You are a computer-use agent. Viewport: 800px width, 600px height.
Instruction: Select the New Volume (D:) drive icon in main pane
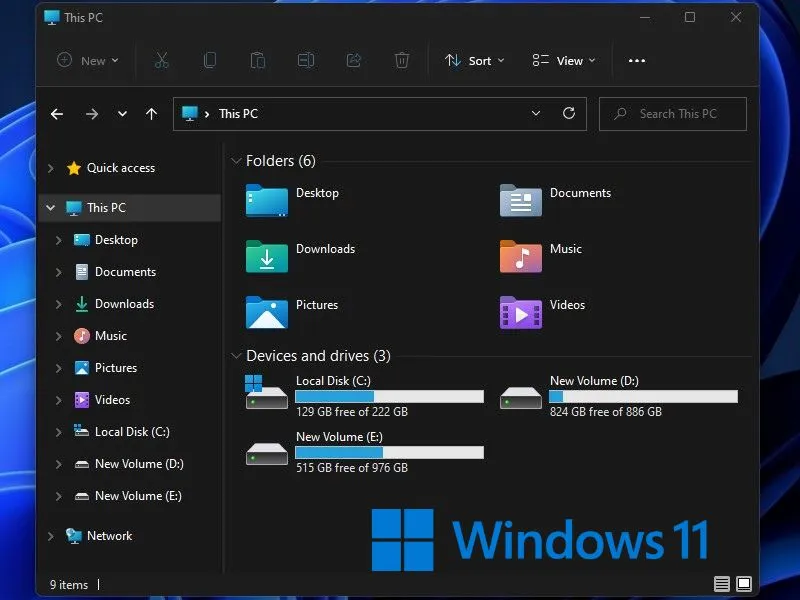pos(520,397)
